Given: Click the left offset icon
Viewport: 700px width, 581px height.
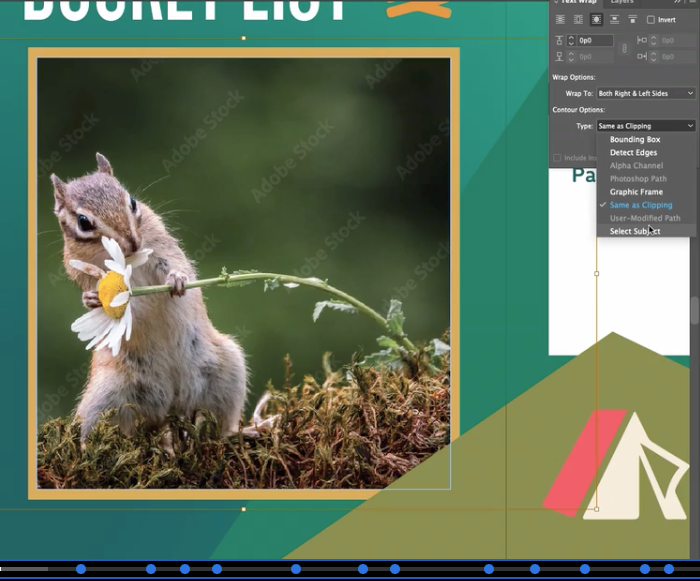Looking at the screenshot, I should [x=642, y=41].
